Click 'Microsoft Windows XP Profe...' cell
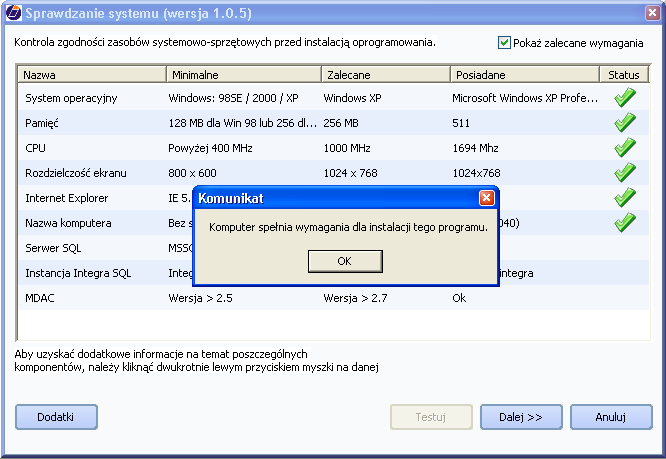Image resolution: width=666 pixels, height=459 pixels. 525,98
